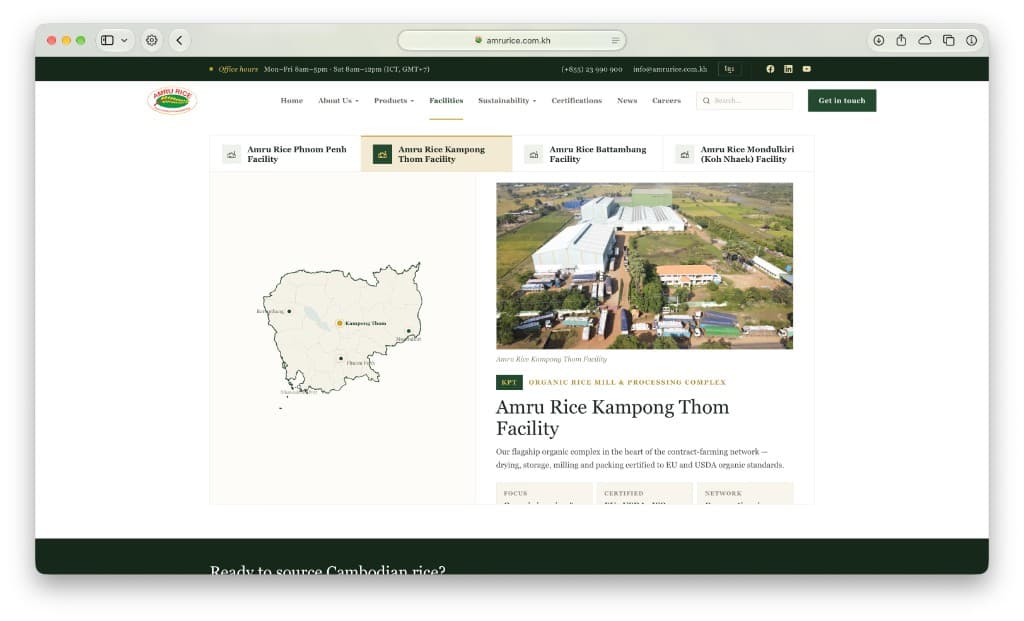1024x621 pixels.
Task: Click the photo caption Amru Rice Kampong Thom Facility
Action: point(552,359)
